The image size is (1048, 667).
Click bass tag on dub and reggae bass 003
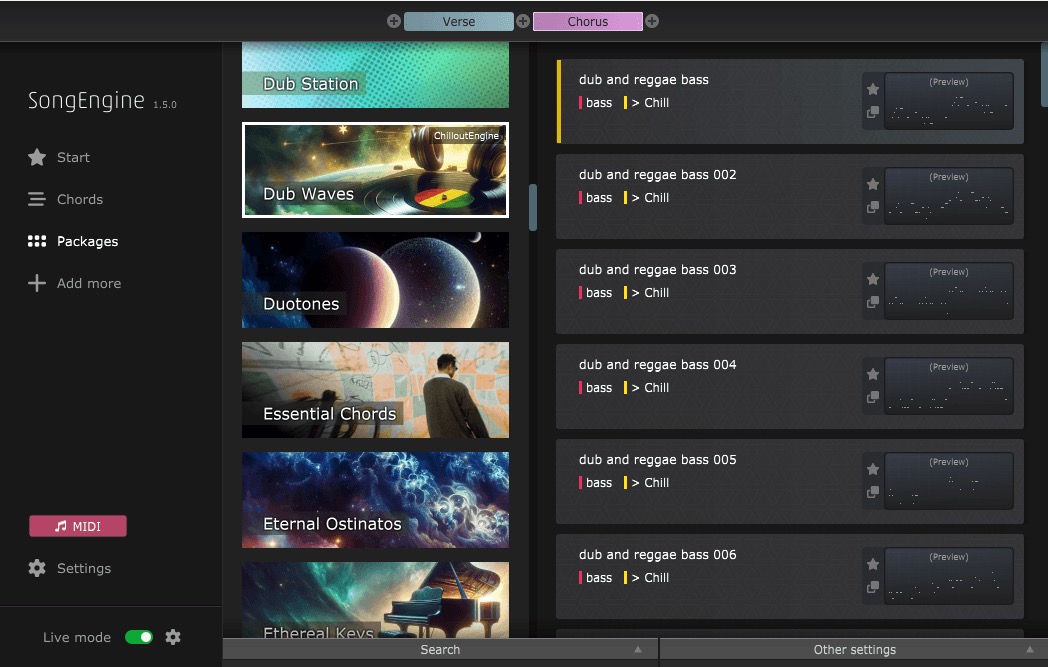click(596, 293)
